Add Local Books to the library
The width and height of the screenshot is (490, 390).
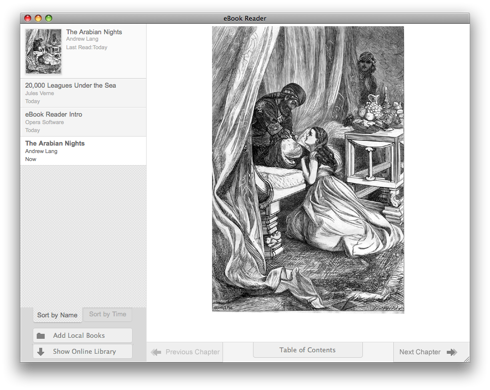coord(83,335)
